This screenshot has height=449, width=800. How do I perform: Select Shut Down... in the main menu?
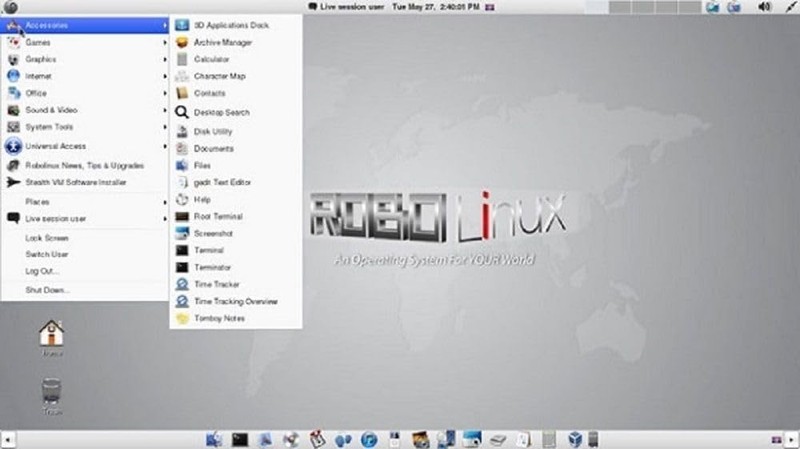[86, 290]
